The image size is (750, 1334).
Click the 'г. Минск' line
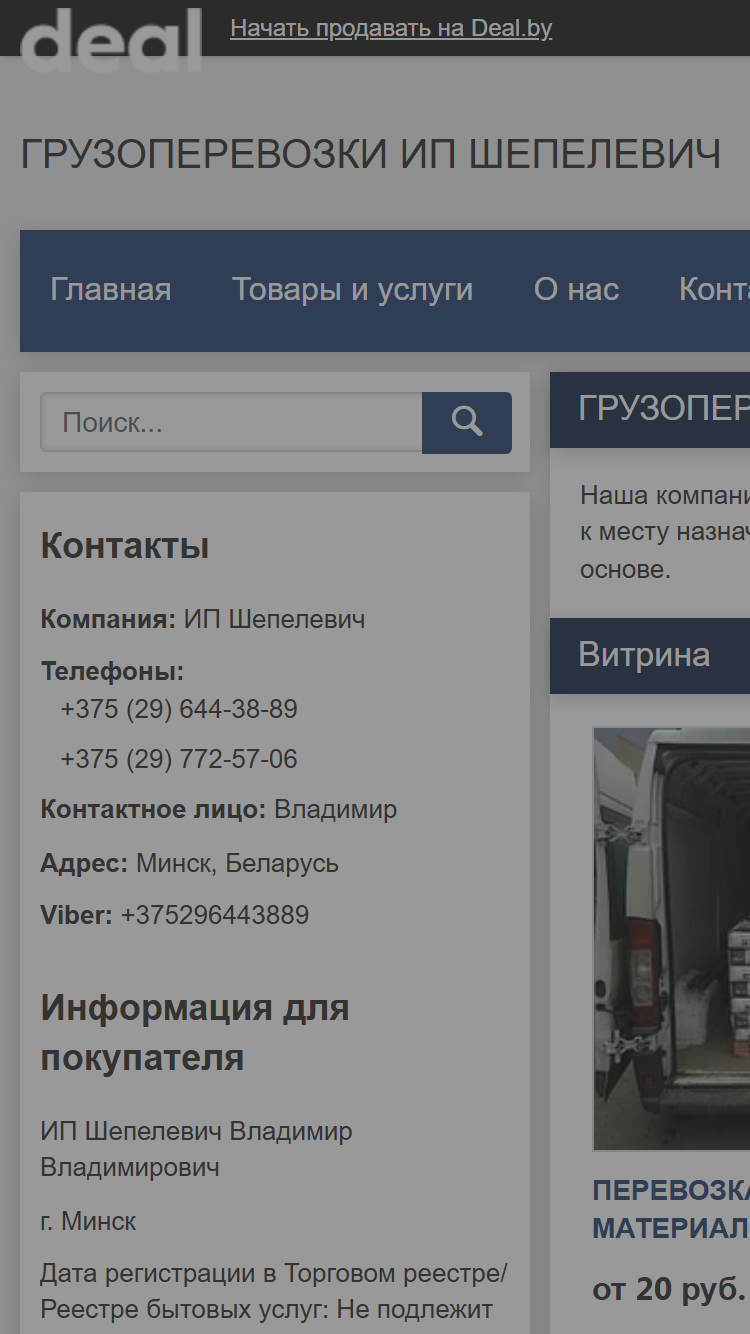tap(89, 1221)
